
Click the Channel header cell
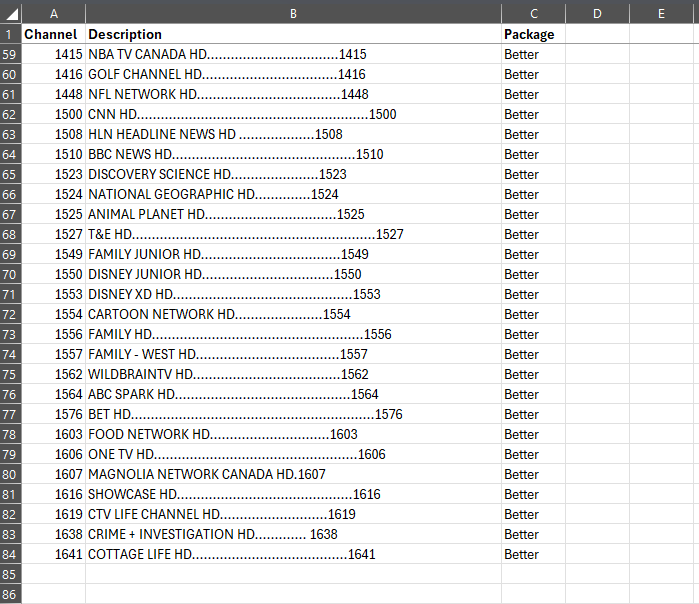(x=53, y=34)
